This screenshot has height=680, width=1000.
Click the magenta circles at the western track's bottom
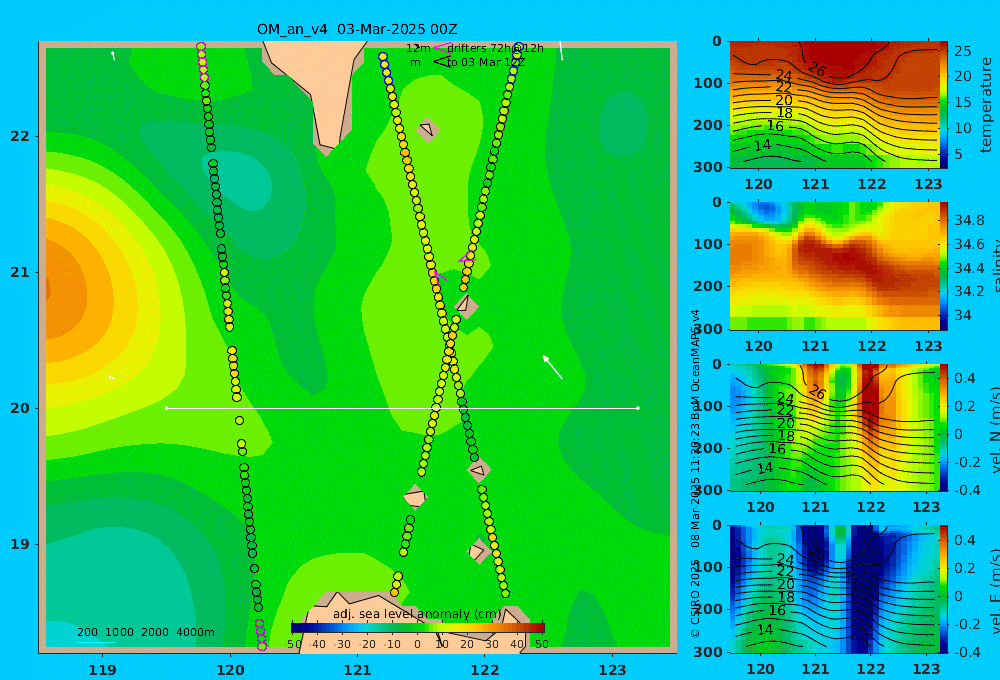(261, 635)
